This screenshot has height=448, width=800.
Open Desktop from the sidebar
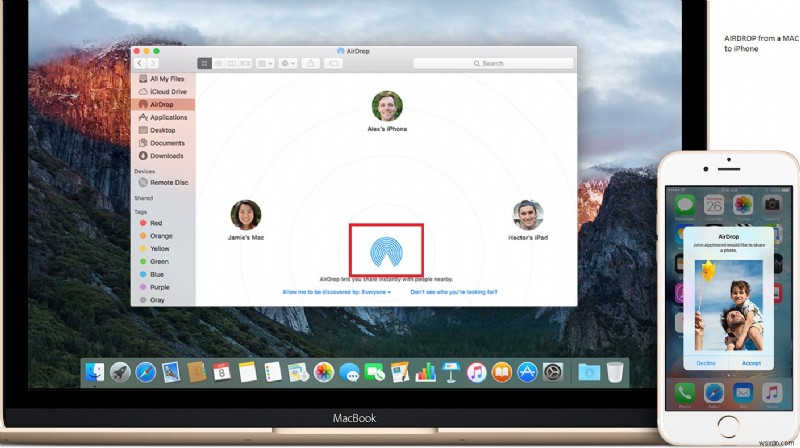(x=163, y=130)
